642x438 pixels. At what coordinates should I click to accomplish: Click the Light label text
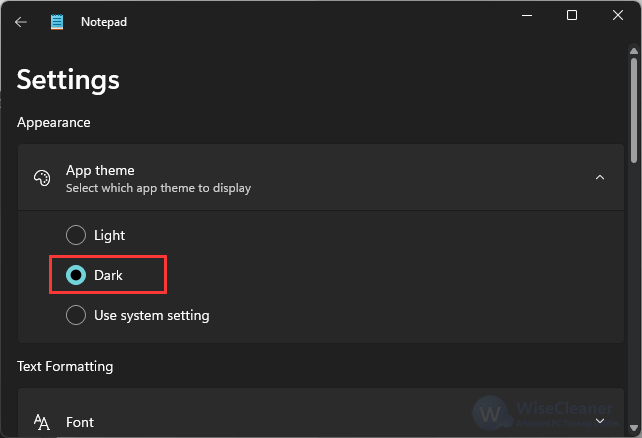[109, 235]
